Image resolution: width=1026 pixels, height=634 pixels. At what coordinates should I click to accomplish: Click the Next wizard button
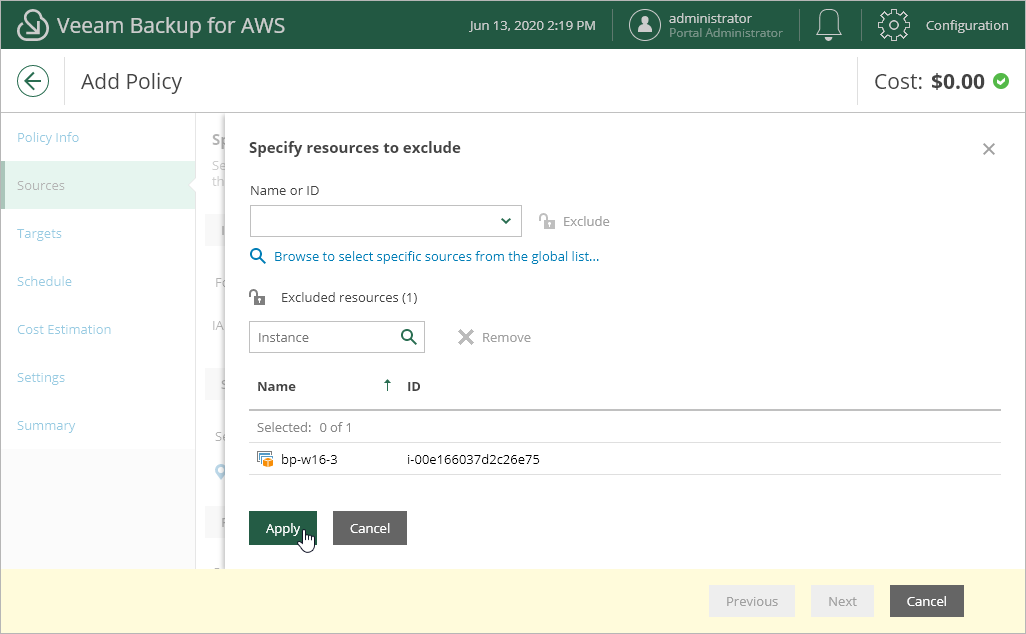click(842, 601)
